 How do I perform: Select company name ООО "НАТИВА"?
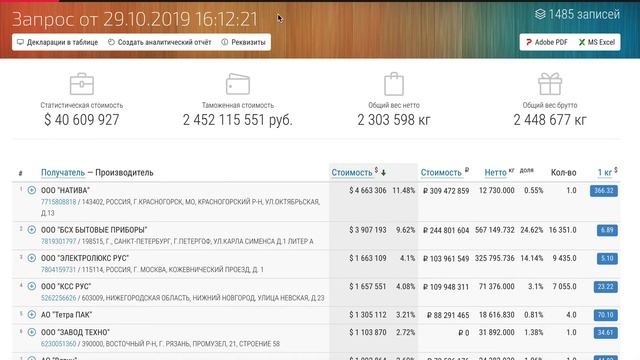65,191
